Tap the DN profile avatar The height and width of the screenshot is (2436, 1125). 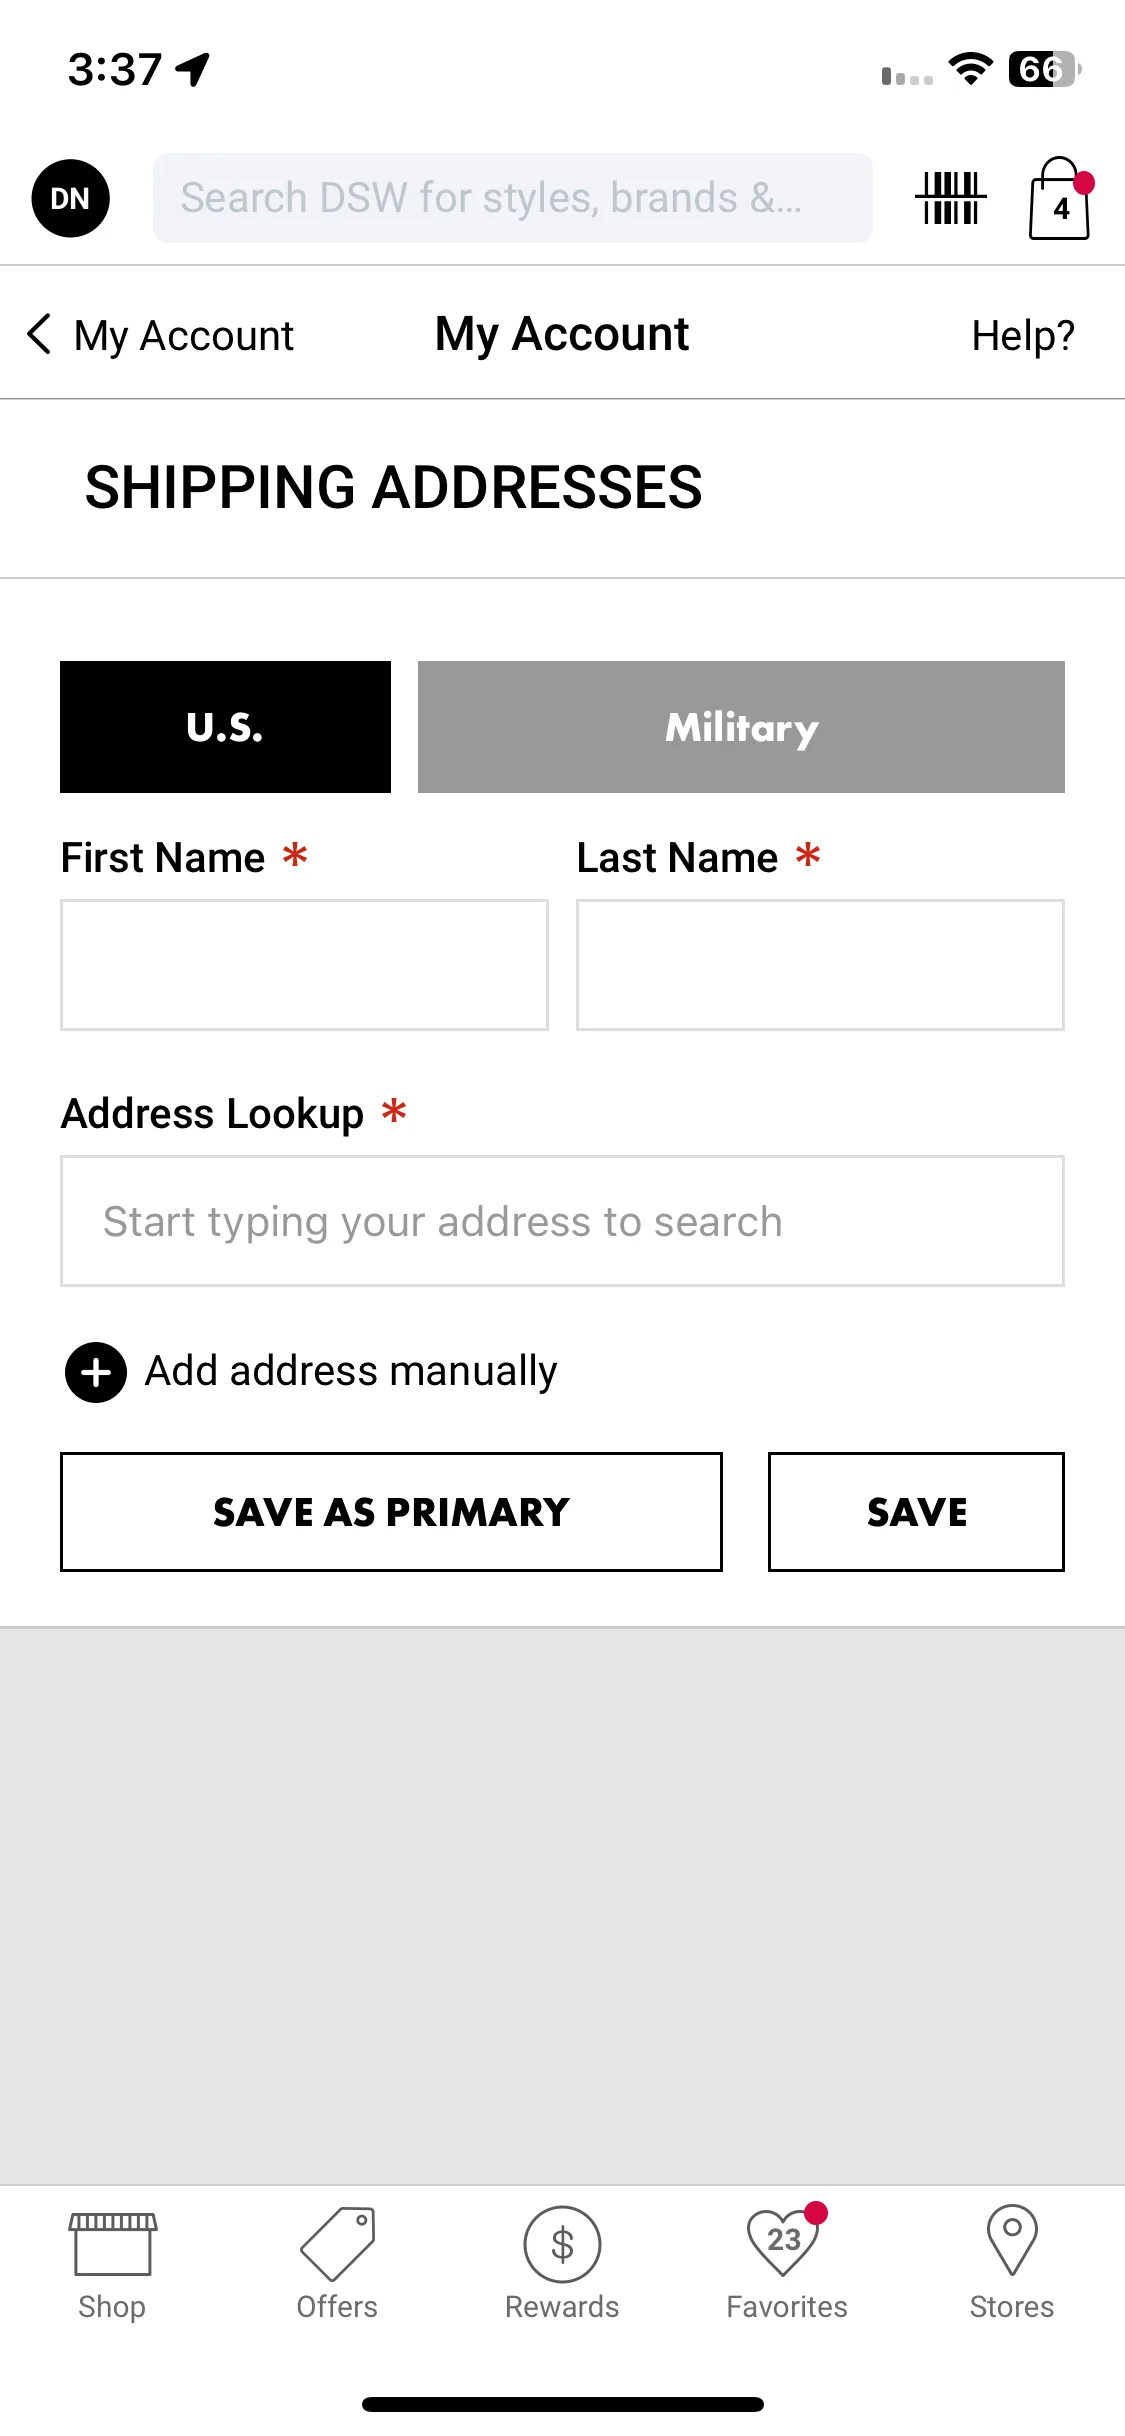[x=70, y=198]
